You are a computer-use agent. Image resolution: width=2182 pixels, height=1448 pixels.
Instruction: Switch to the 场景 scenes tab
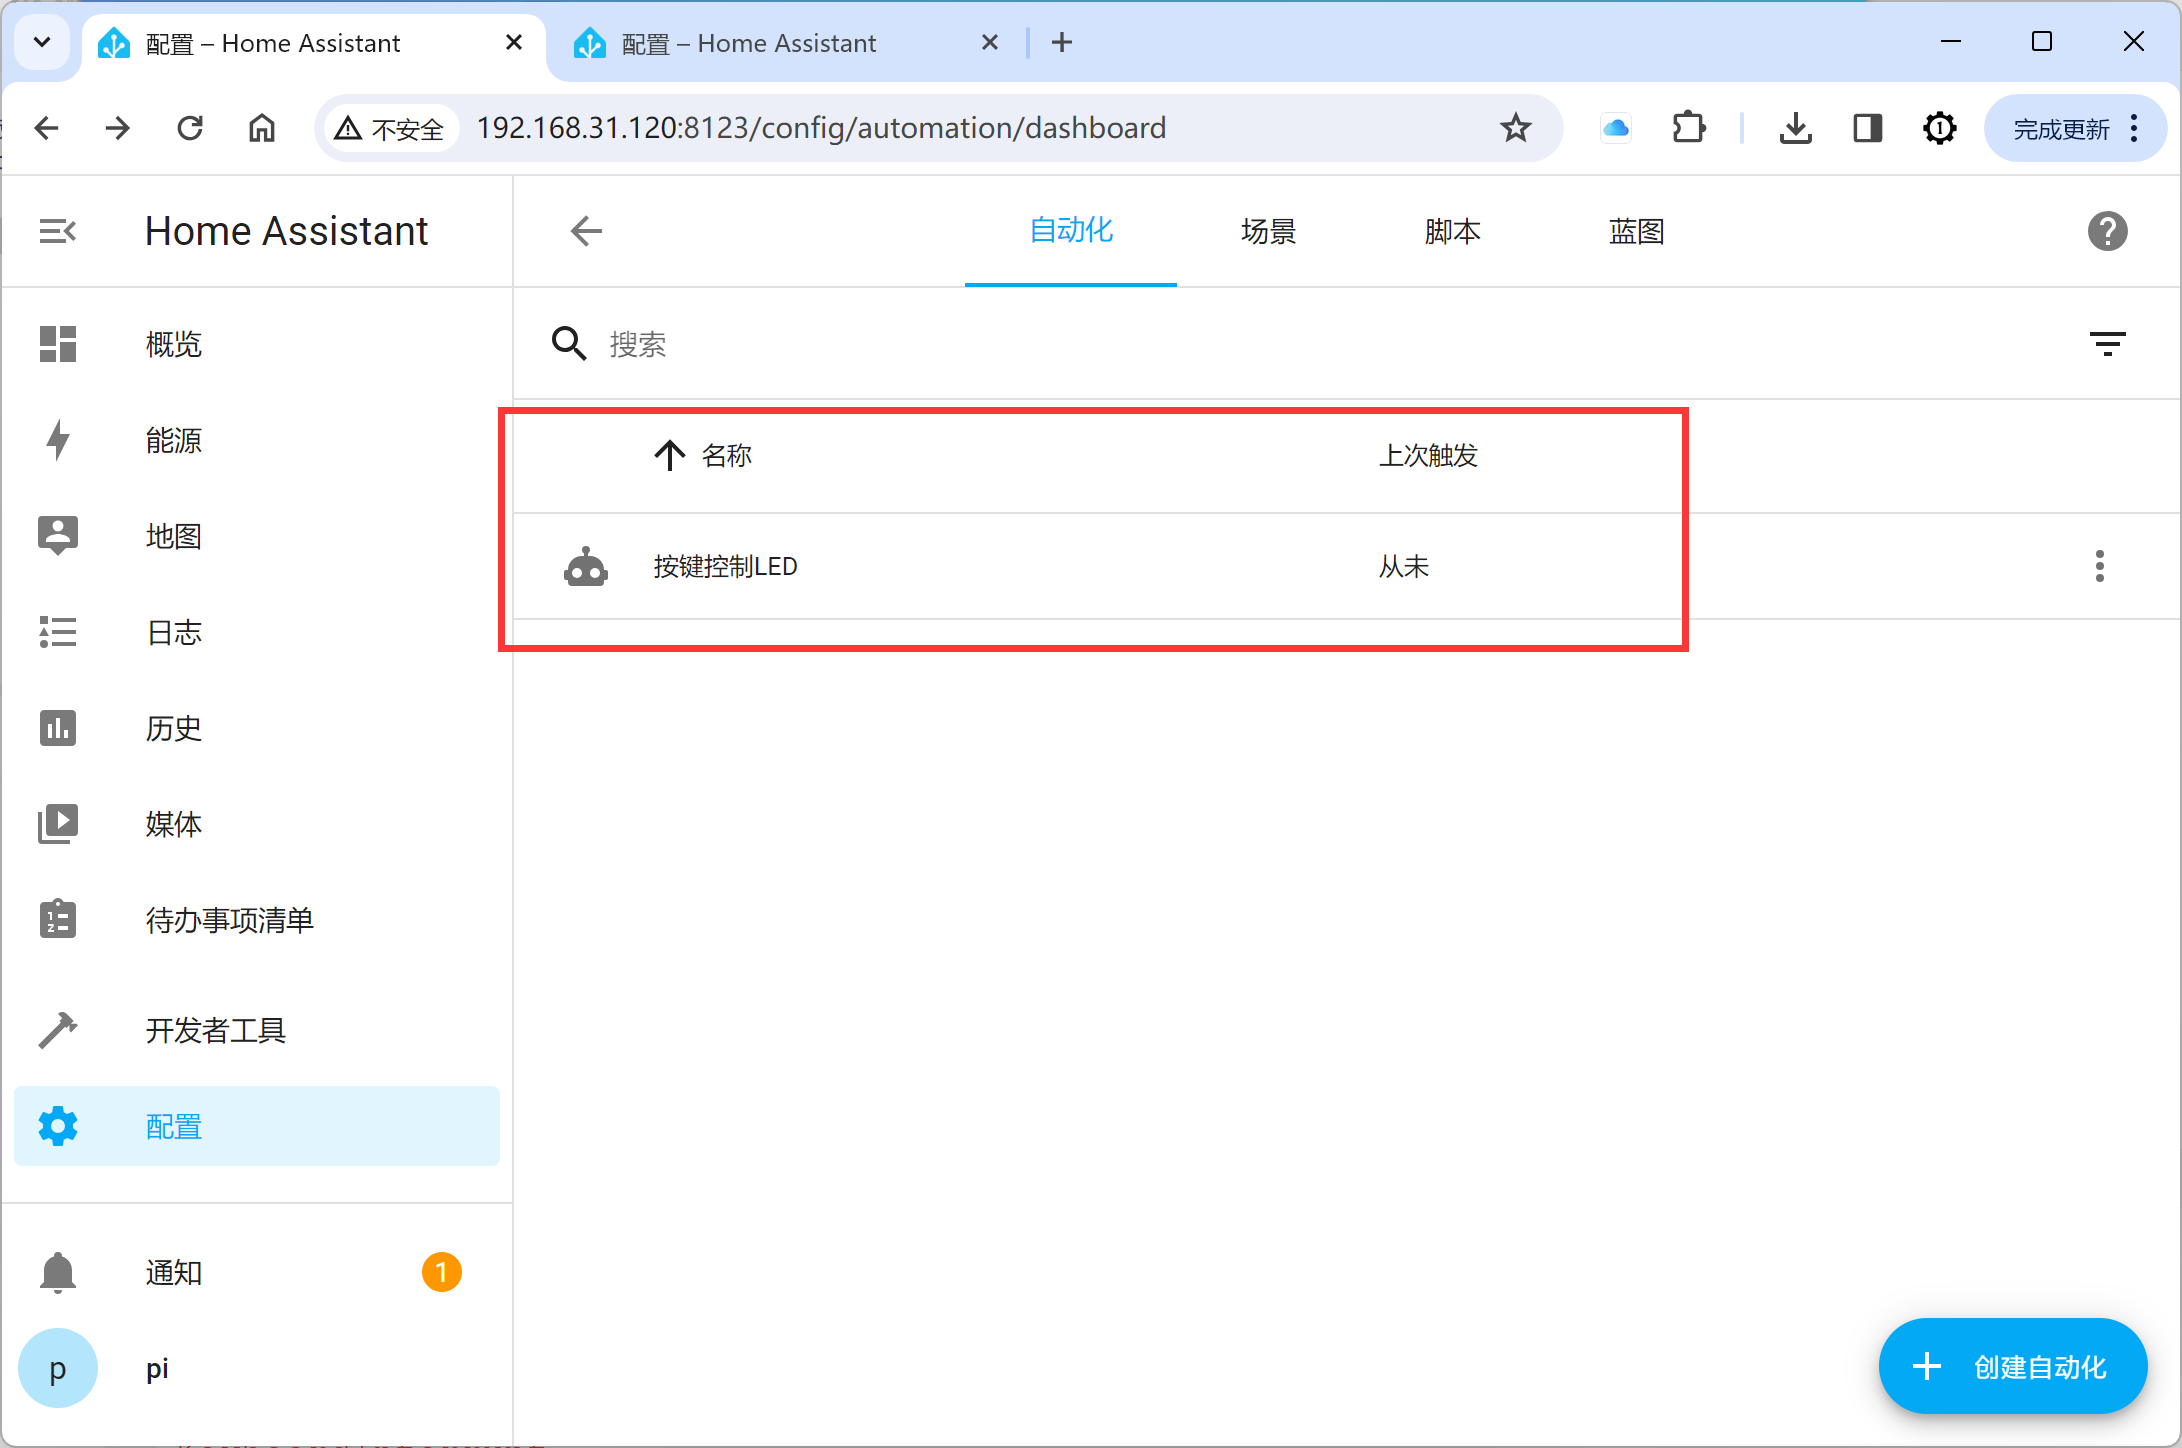[1268, 231]
